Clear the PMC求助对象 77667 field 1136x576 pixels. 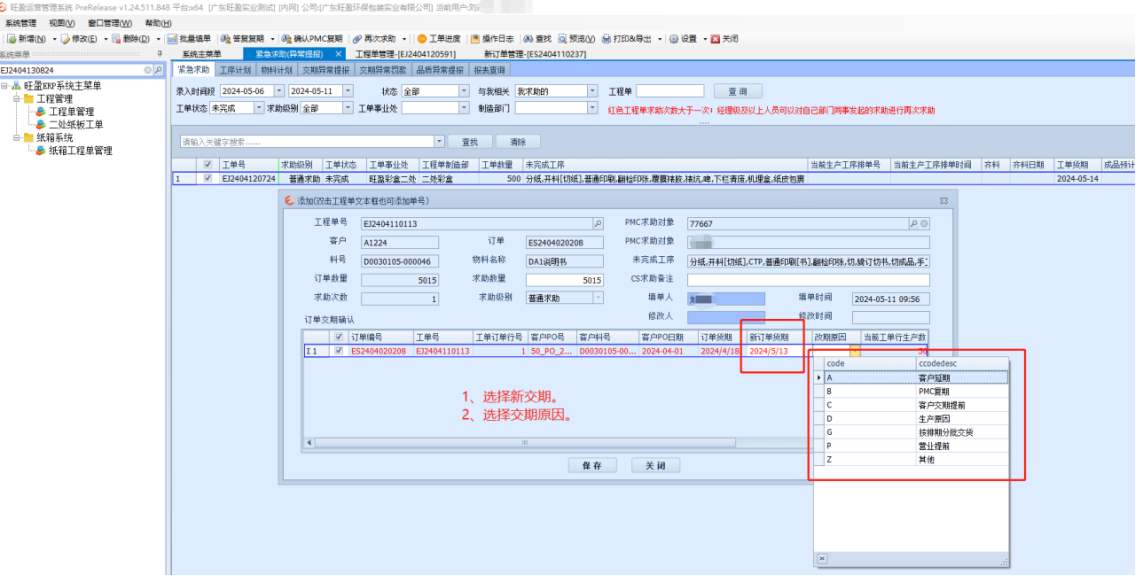924,224
